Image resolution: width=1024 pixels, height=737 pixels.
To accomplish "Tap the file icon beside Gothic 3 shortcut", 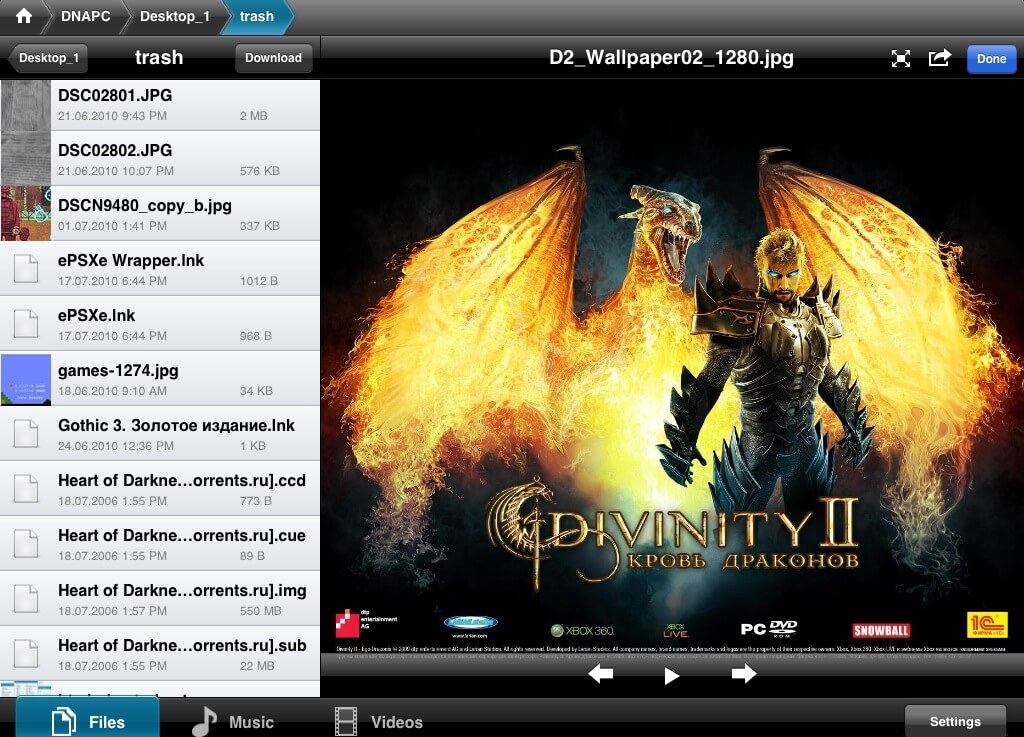I will click(x=26, y=433).
